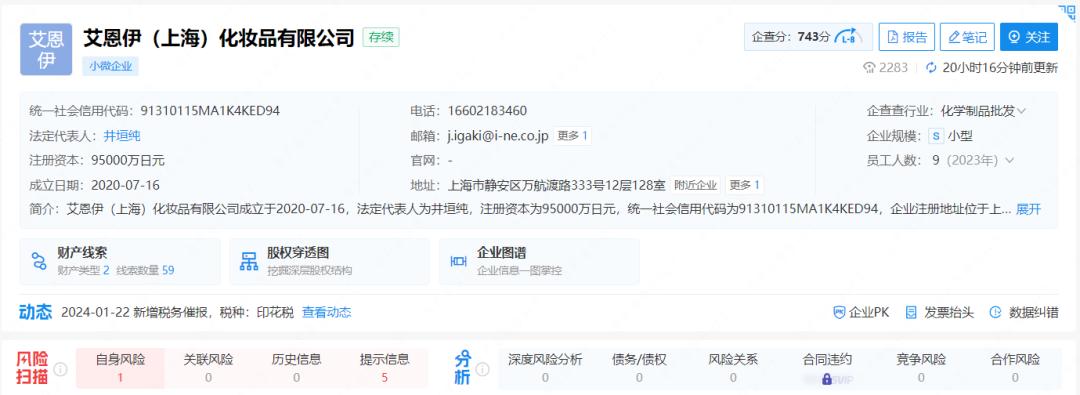This screenshot has width=1080, height=395.
Task: Select the 自身风险 tab
Action: 121,368
